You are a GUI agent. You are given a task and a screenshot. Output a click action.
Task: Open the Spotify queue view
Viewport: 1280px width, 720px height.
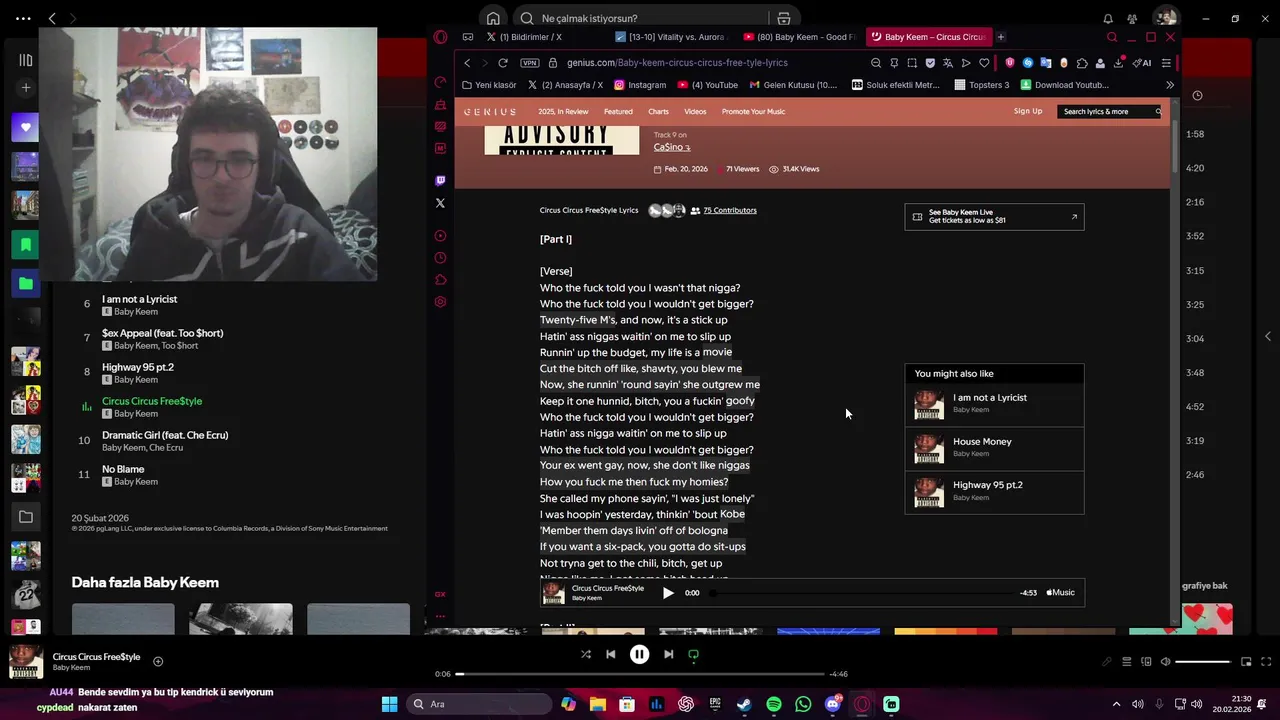coord(1126,661)
